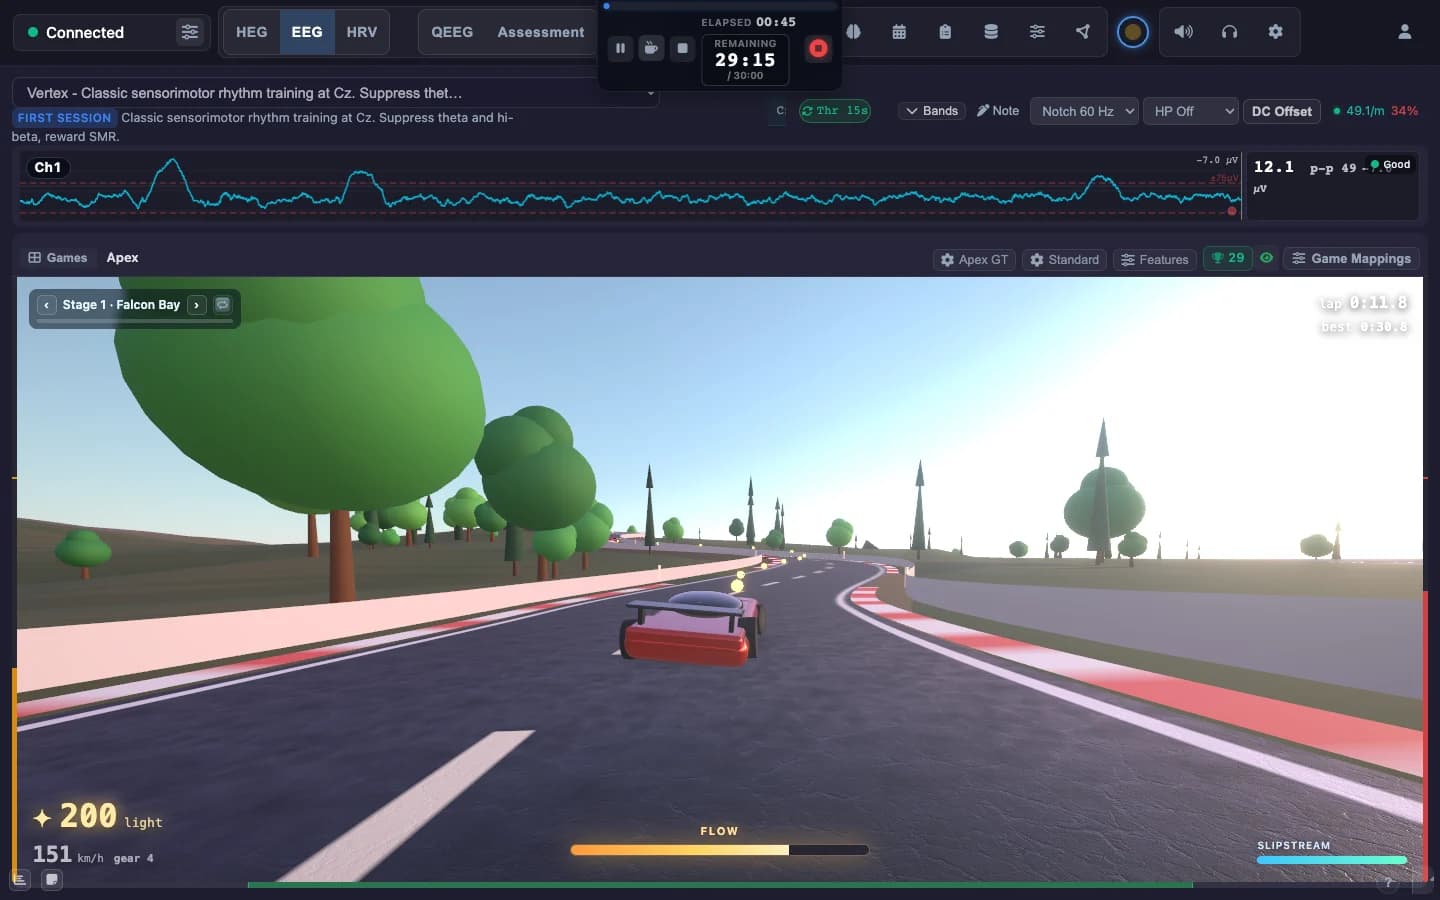The image size is (1440, 900).
Task: Click the circular amber status indicator
Action: click(1132, 32)
